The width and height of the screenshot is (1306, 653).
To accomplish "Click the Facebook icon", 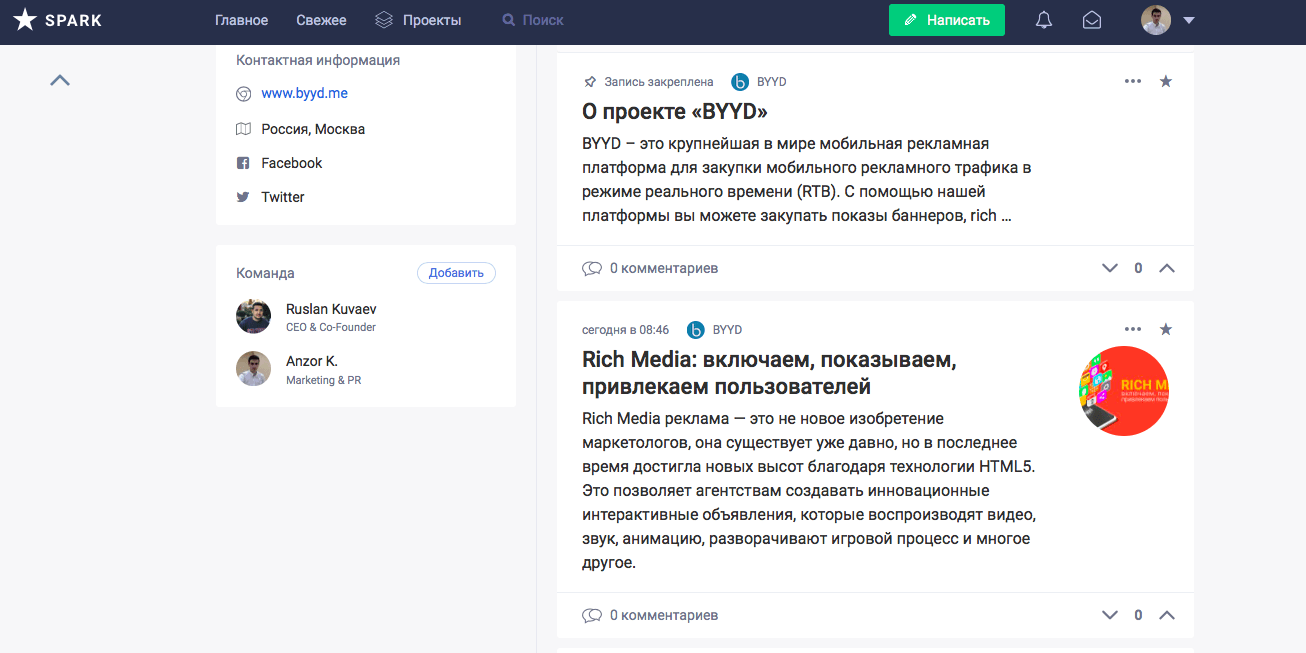I will (243, 163).
